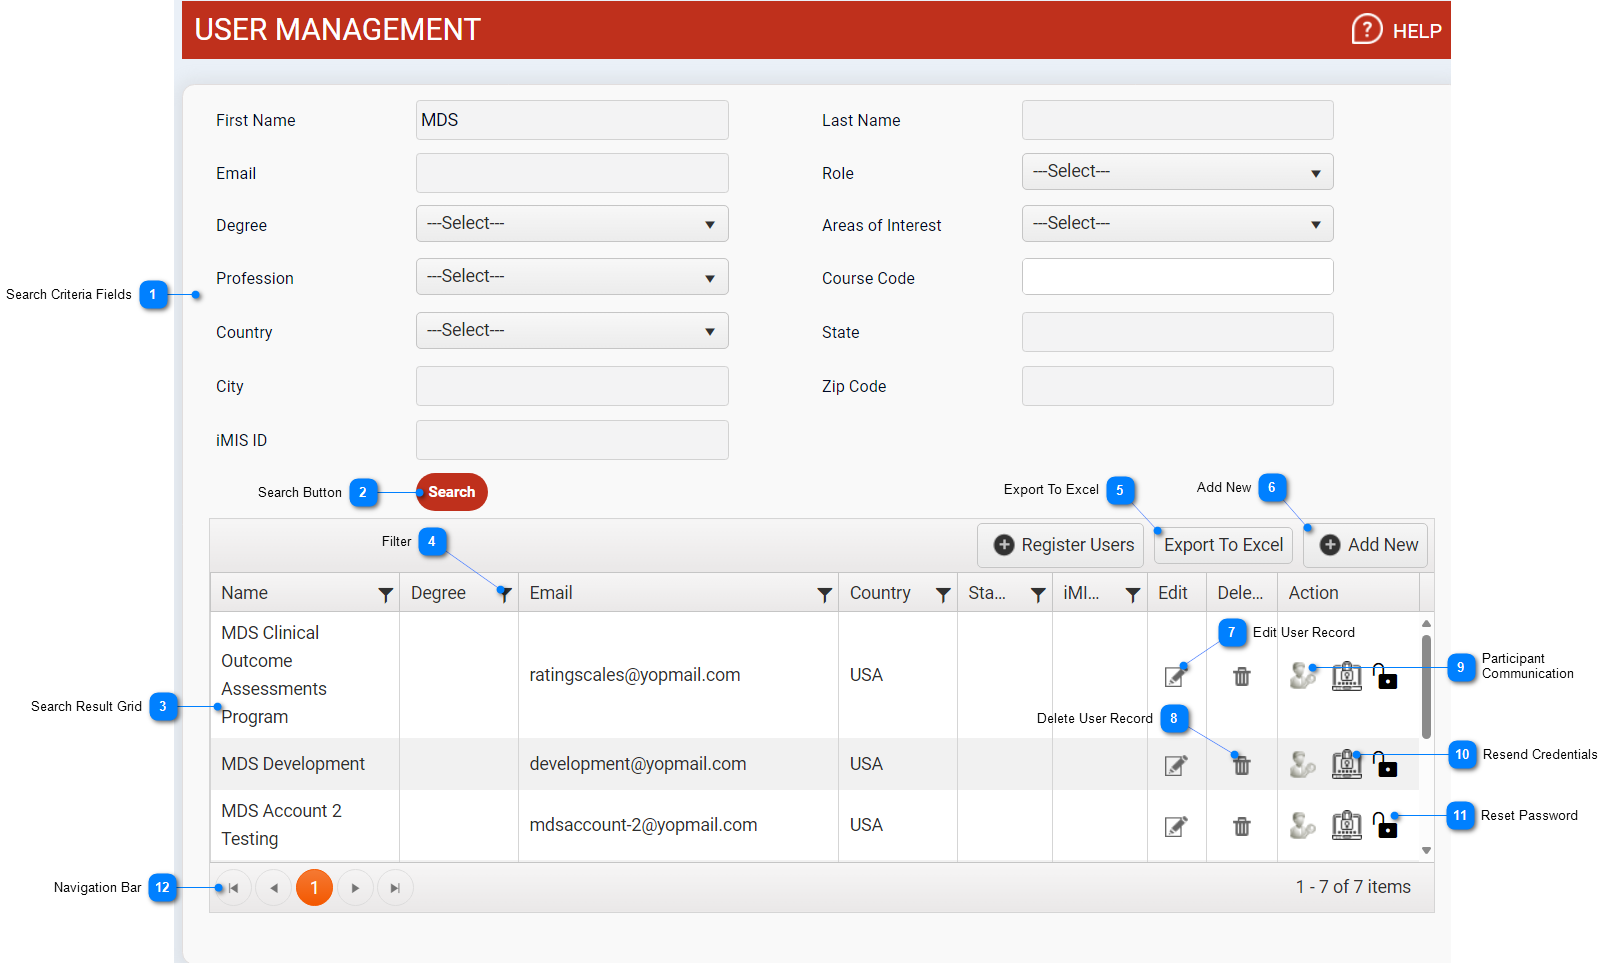1603x963 pixels.
Task: Click the Register Users button
Action: 1062,545
